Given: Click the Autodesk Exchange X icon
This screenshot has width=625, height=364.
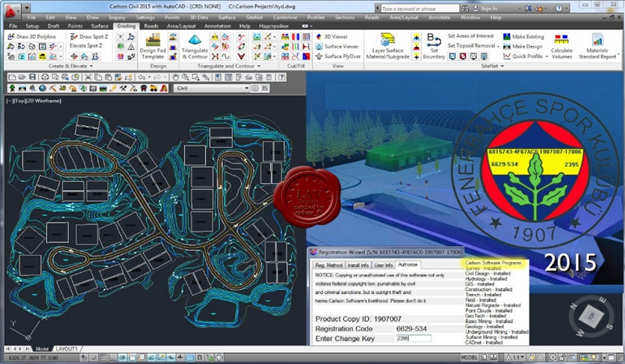Looking at the screenshot, I should [528, 8].
